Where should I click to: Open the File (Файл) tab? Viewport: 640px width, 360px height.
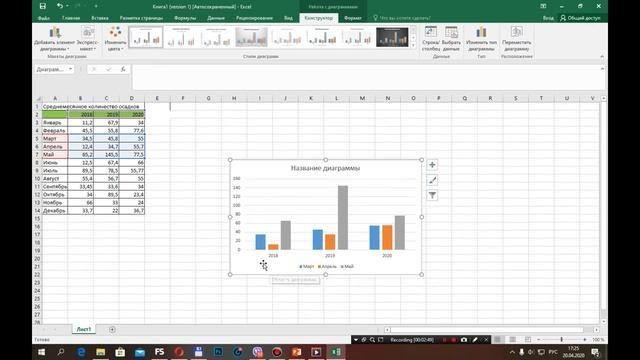(x=44, y=18)
